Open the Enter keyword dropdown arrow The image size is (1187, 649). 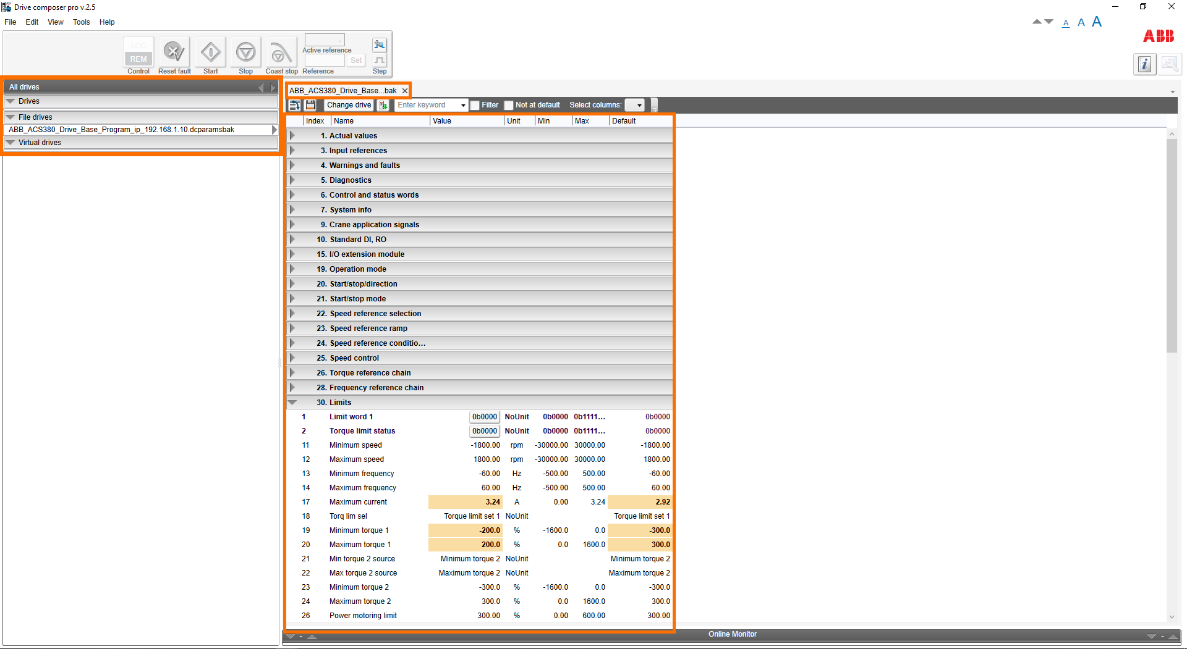click(x=461, y=105)
